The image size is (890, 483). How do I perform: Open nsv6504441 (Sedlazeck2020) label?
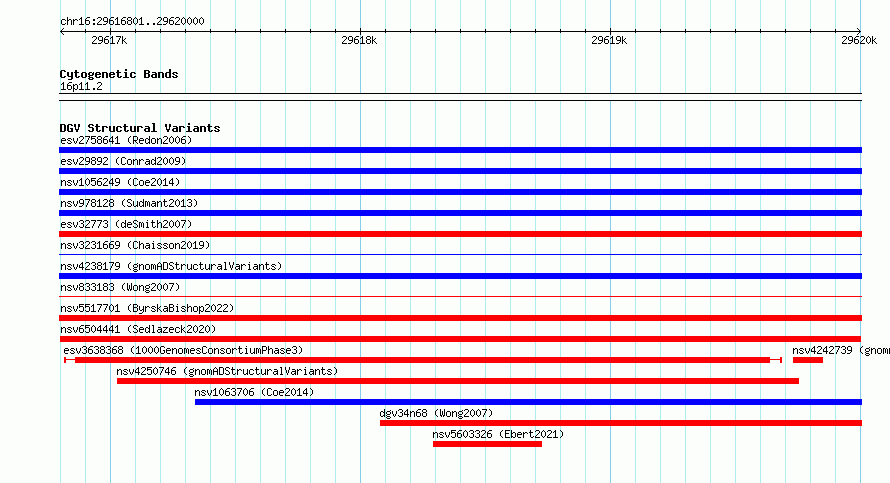[138, 329]
